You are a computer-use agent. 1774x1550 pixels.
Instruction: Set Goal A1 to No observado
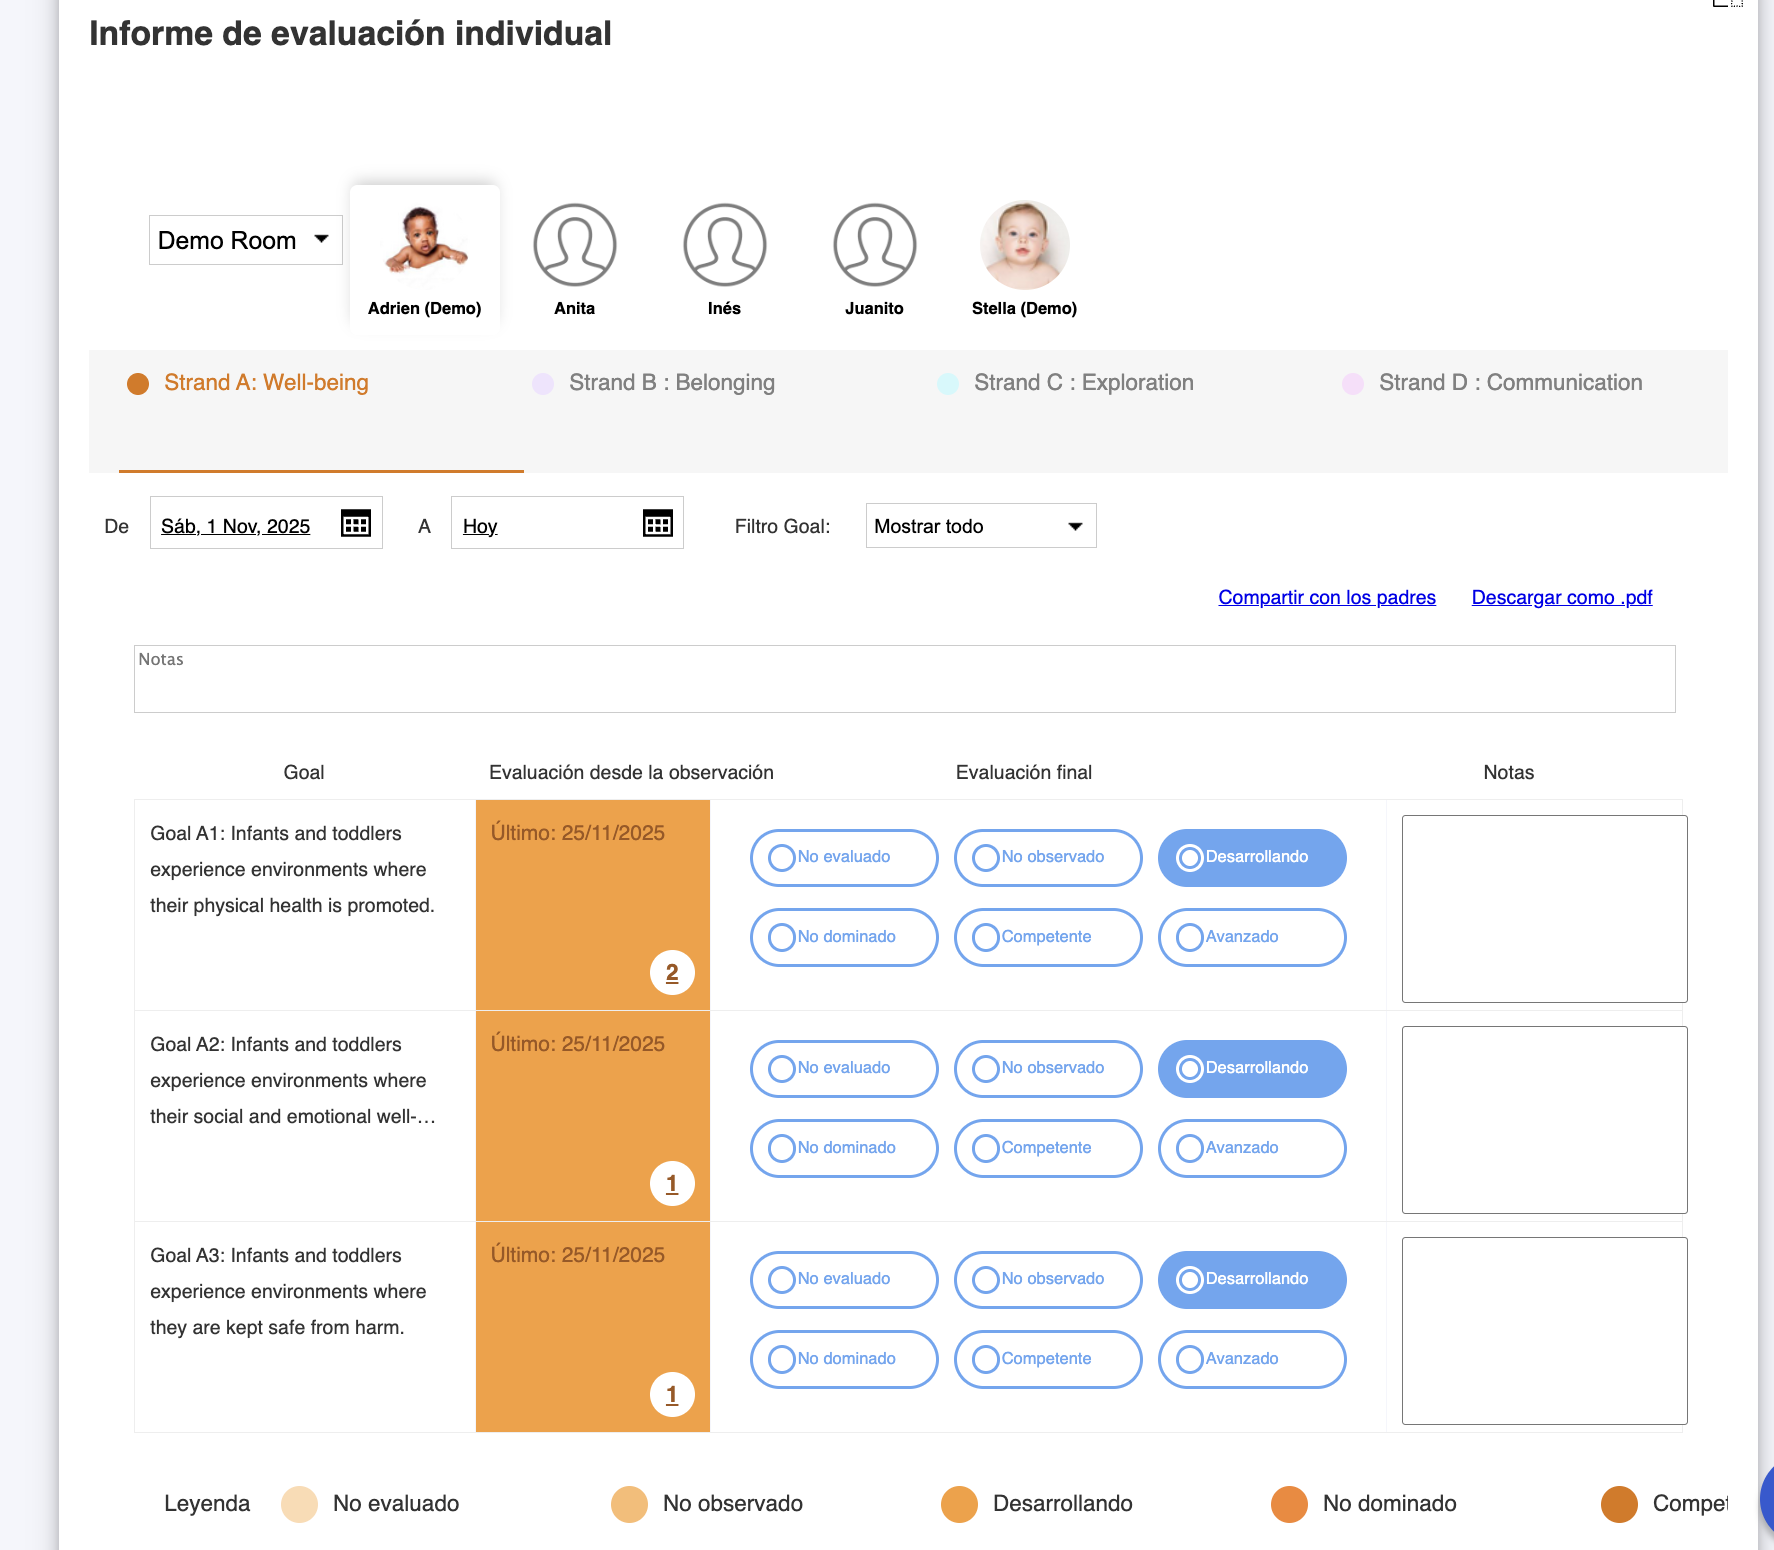point(1048,857)
